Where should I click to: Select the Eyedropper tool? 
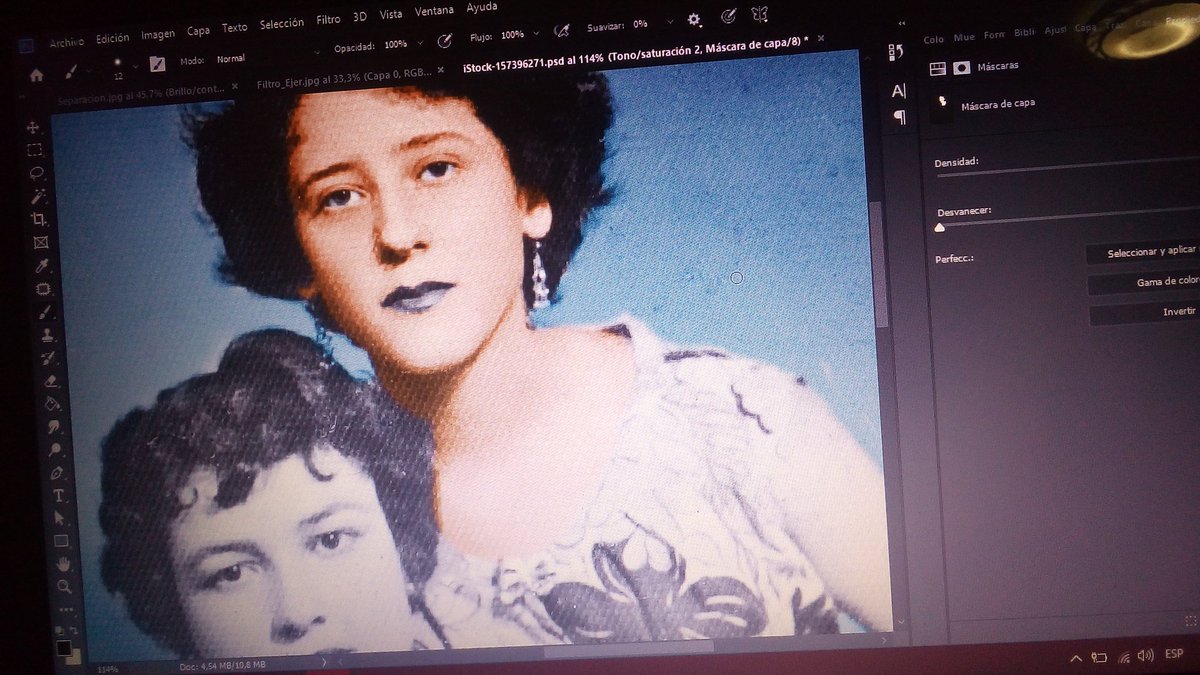pyautogui.click(x=42, y=266)
